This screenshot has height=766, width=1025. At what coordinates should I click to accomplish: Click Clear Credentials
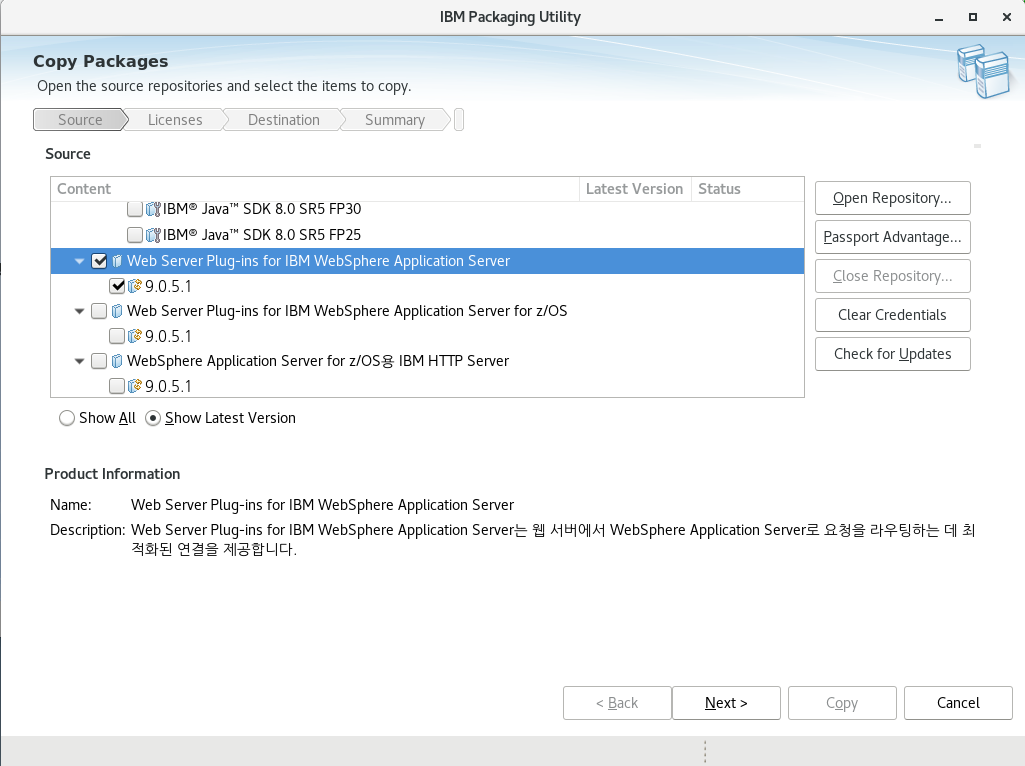pyautogui.click(x=892, y=315)
